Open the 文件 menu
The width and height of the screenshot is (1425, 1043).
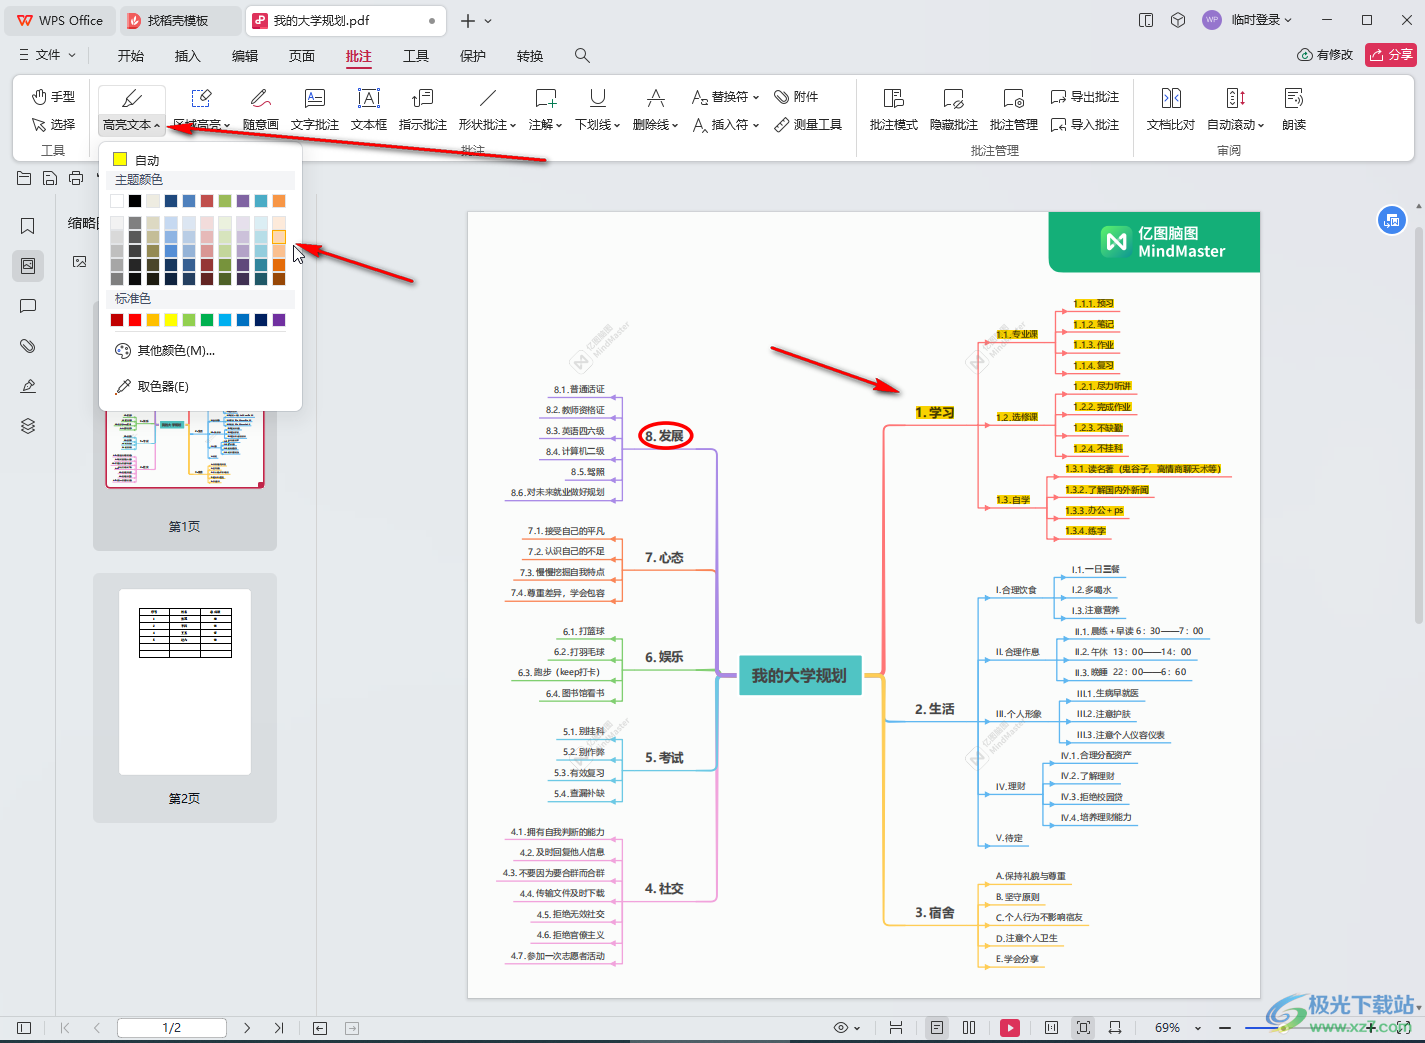click(x=47, y=55)
